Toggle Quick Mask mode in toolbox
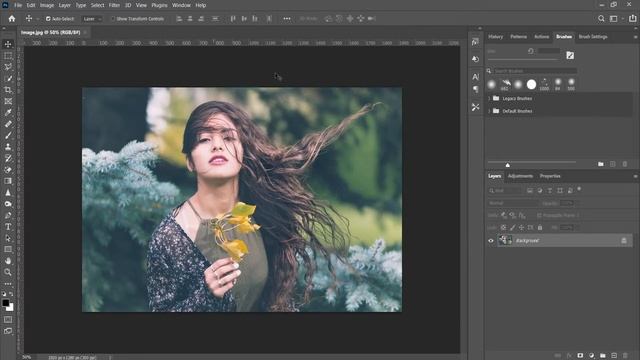This screenshot has height=360, width=640. (x=8, y=320)
